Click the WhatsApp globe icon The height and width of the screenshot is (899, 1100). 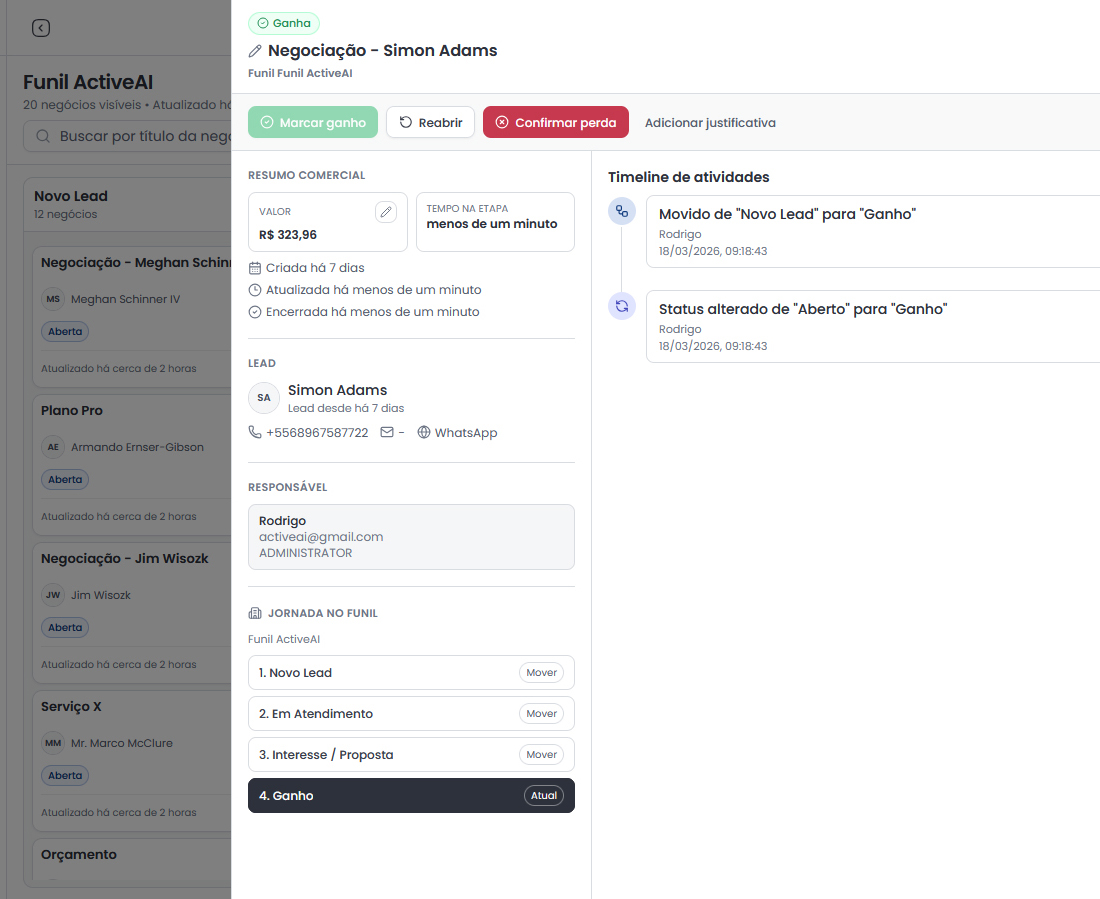point(424,433)
